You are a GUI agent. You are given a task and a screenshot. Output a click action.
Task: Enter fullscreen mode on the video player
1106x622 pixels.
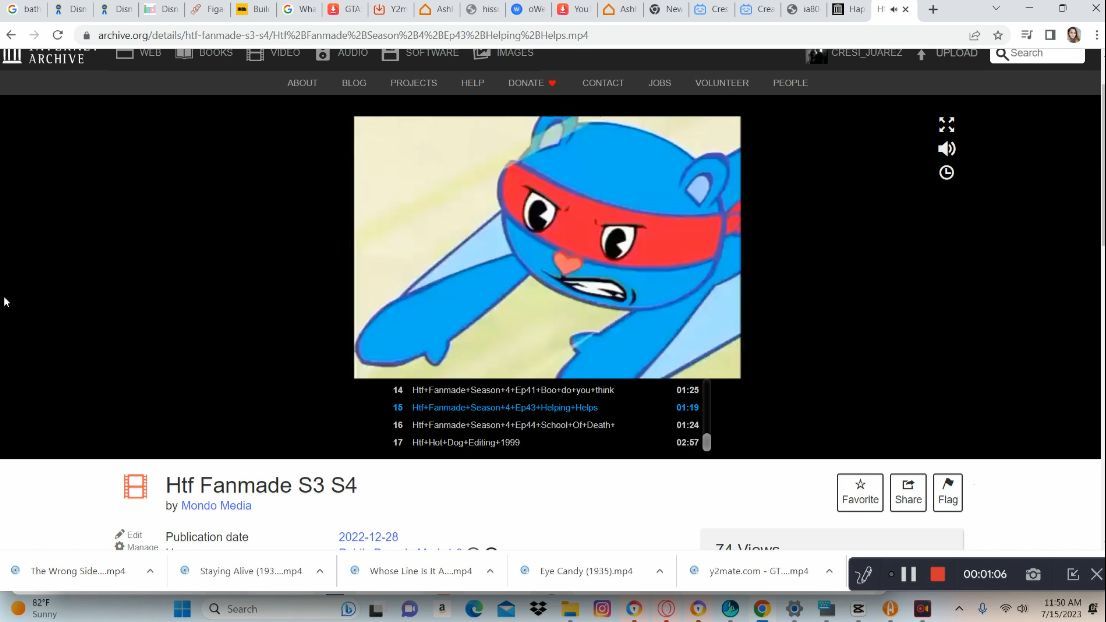[946, 125]
